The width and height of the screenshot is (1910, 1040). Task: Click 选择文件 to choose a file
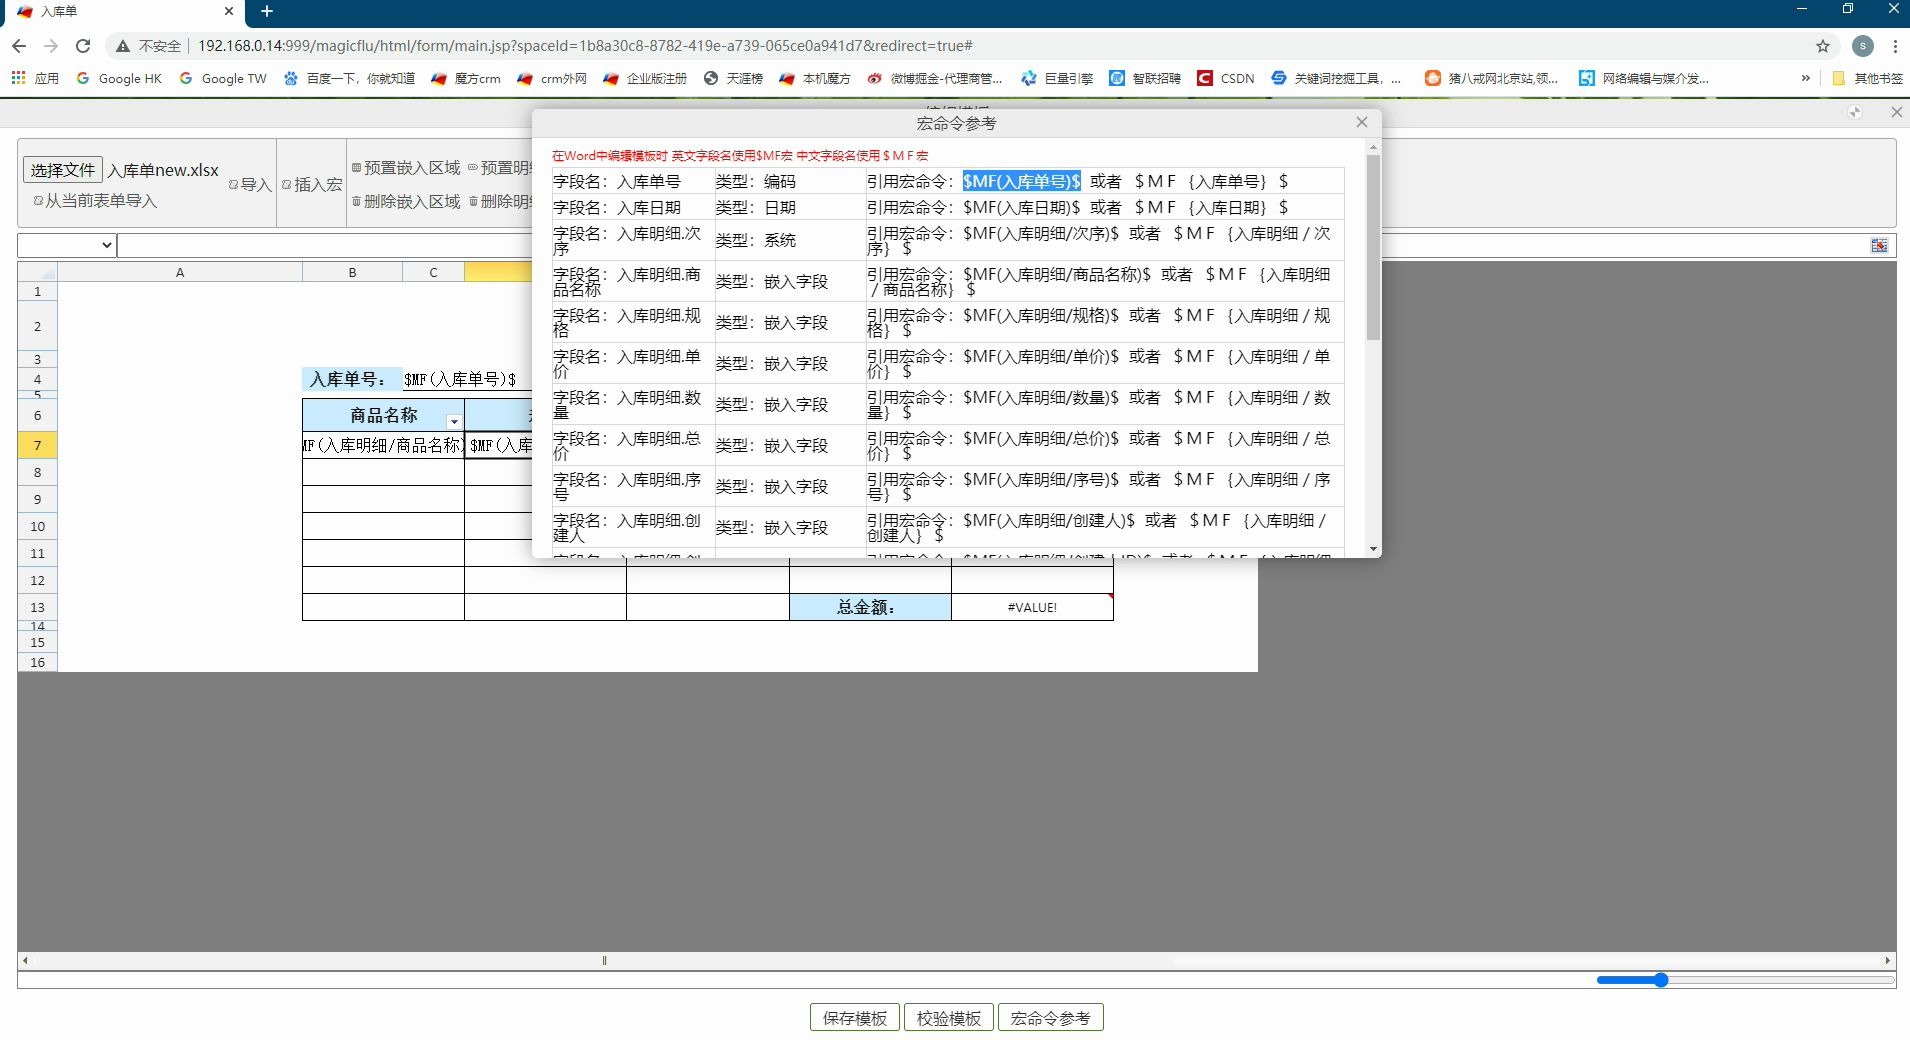63,170
